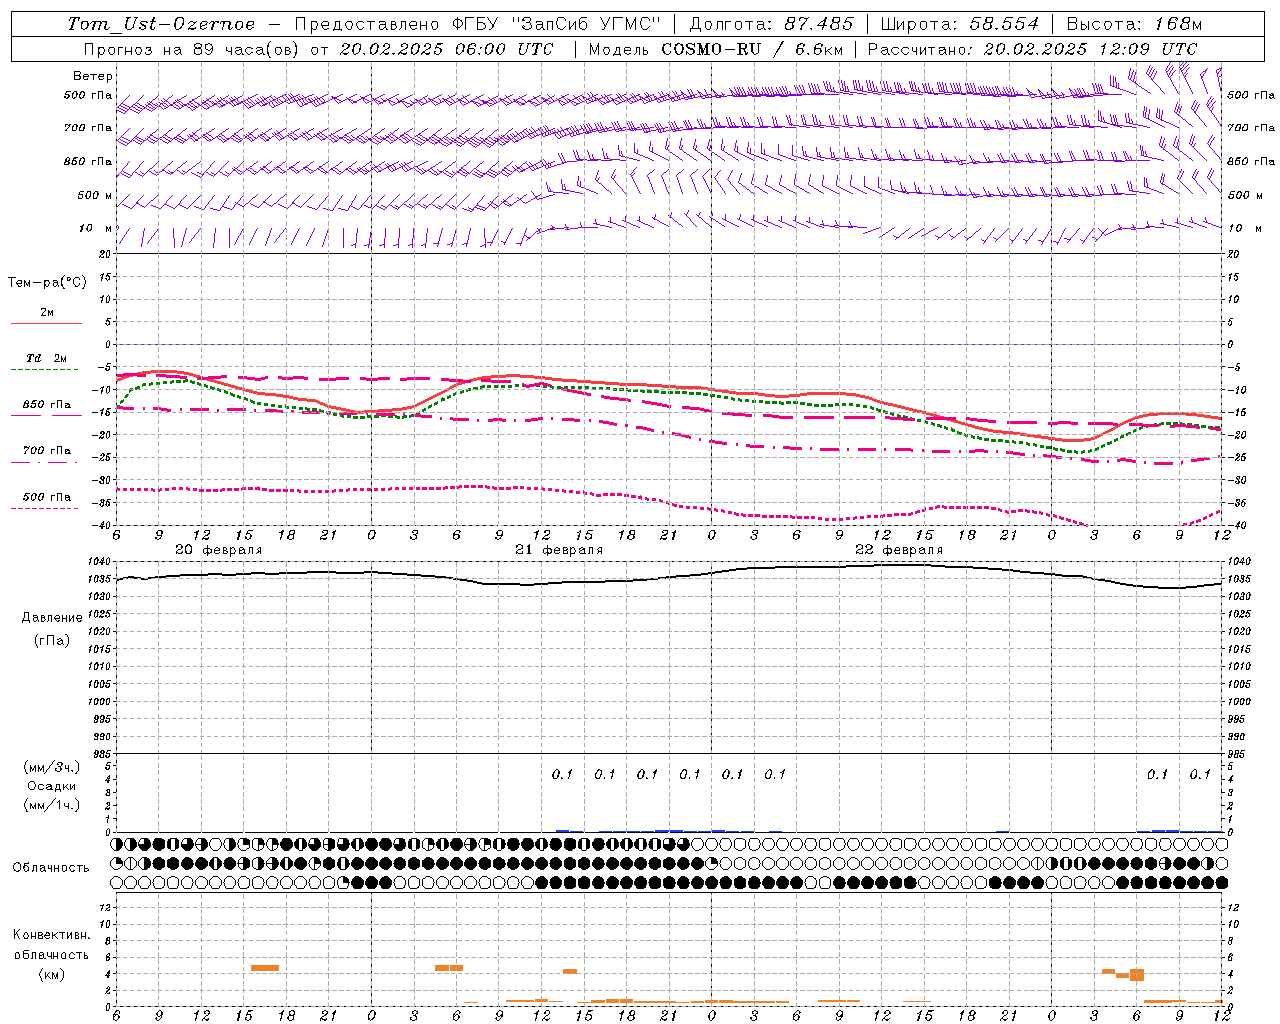The width and height of the screenshot is (1280, 1024).
Task: Click the date label 21 февраля
Action: [x=559, y=550]
